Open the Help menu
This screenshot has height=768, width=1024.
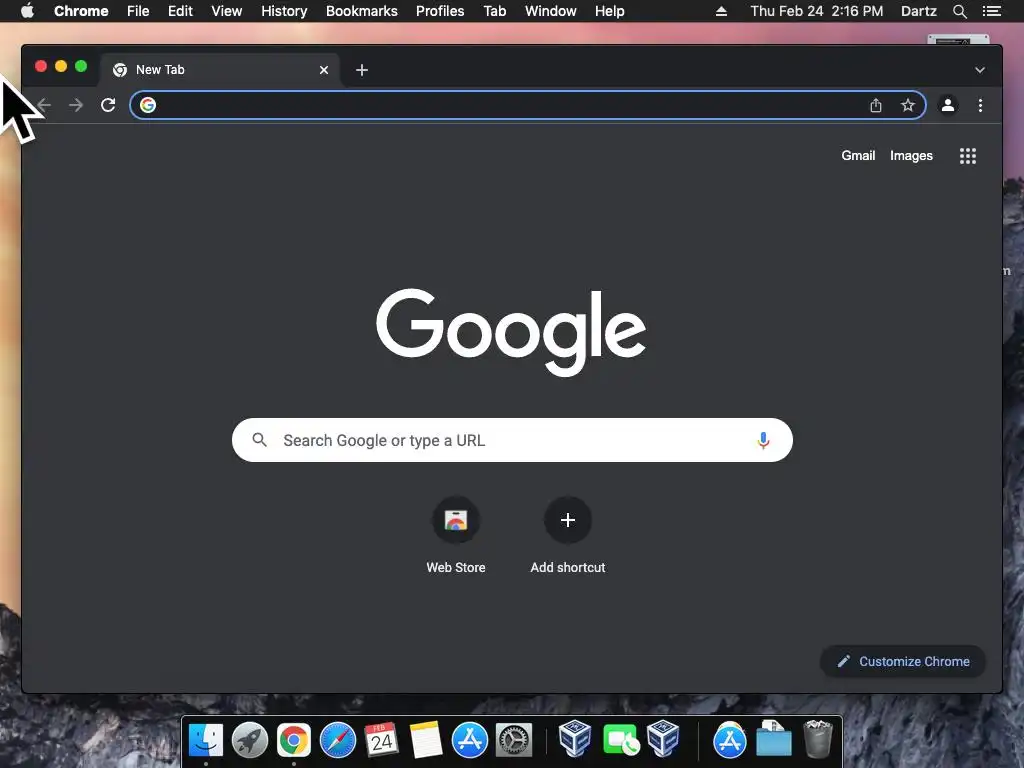pyautogui.click(x=609, y=11)
